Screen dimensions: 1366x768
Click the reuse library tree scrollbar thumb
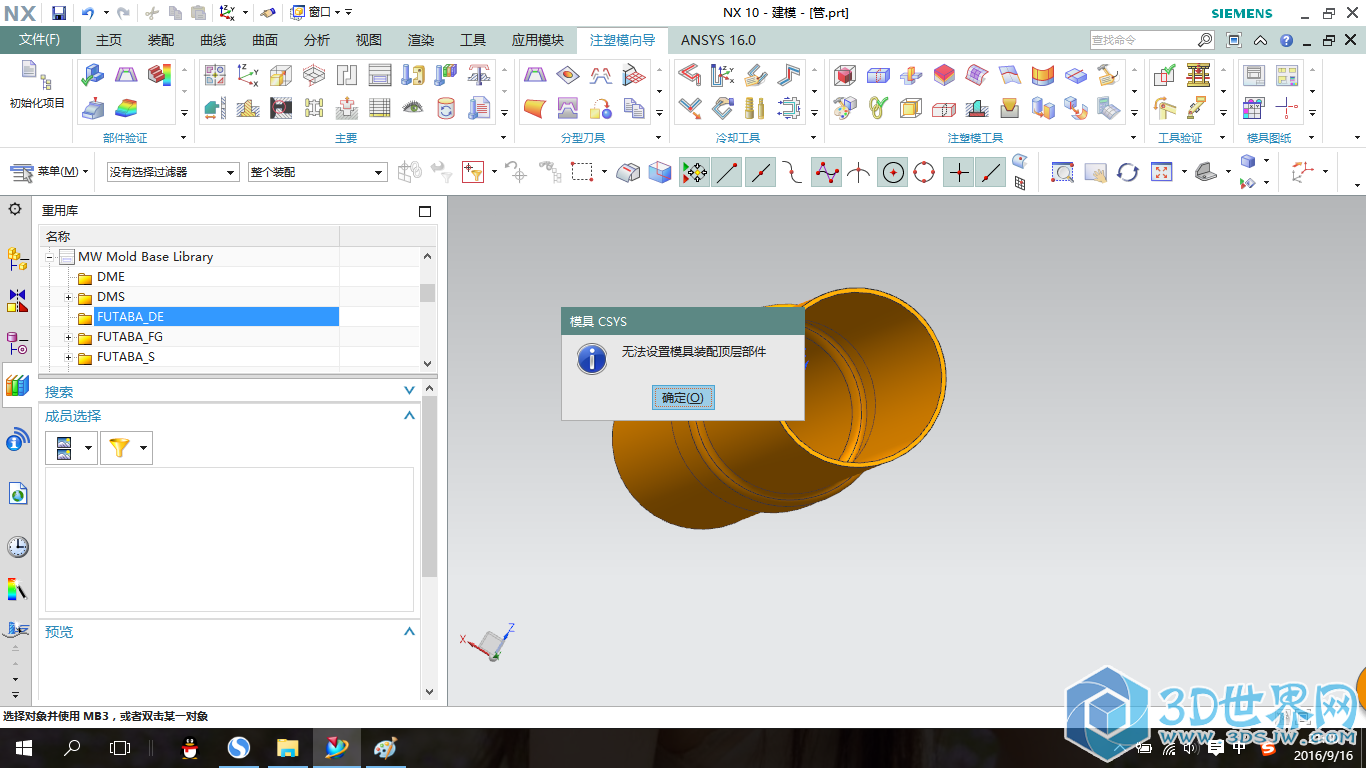[428, 292]
